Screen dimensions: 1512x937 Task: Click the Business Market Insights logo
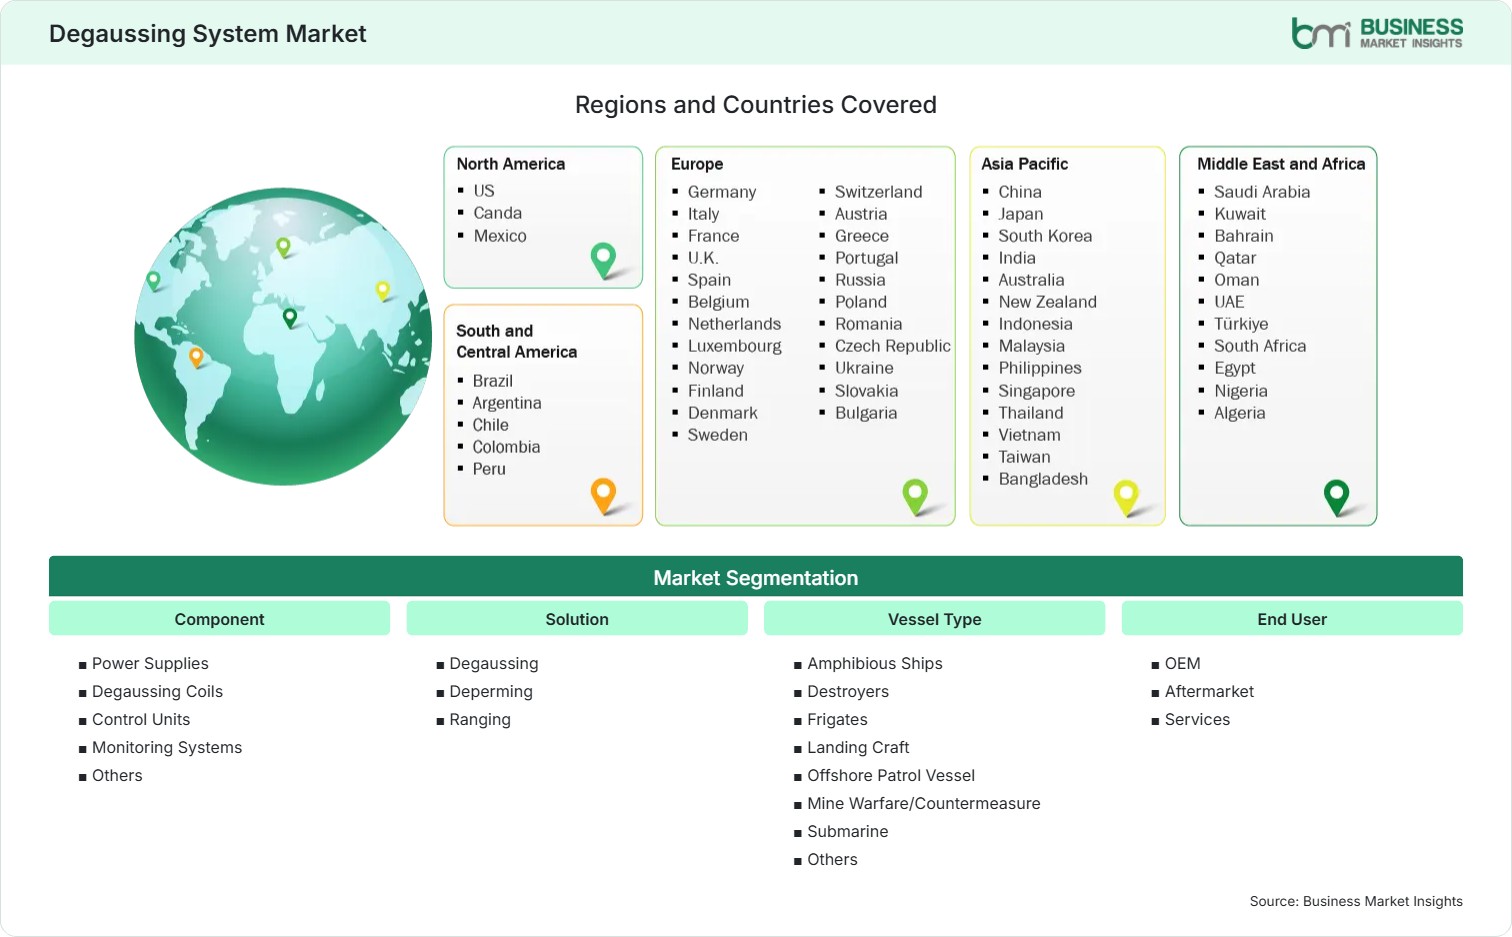(x=1377, y=33)
